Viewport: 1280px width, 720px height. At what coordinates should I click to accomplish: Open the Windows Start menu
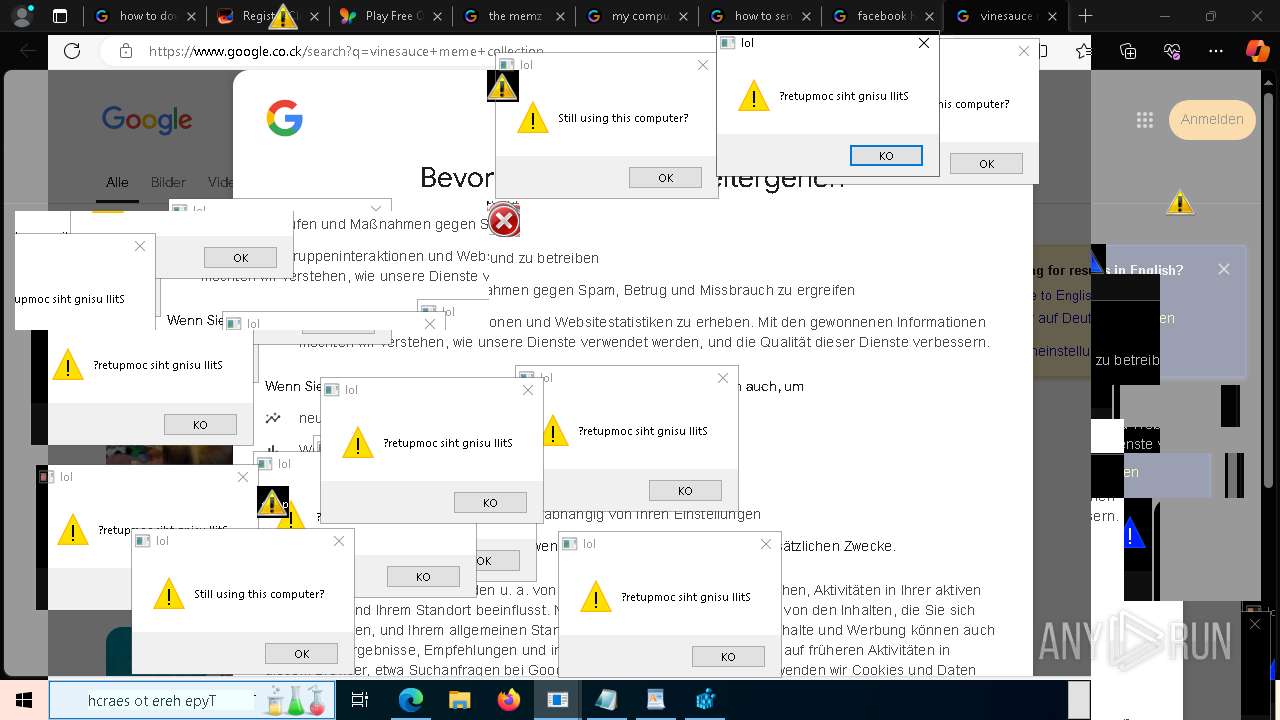click(23, 700)
